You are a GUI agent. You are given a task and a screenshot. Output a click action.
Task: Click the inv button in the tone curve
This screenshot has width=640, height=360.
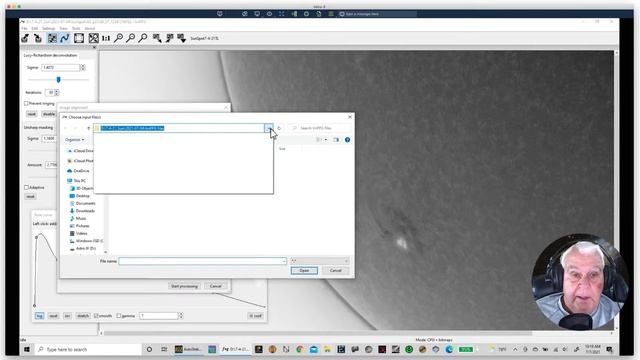click(67, 316)
